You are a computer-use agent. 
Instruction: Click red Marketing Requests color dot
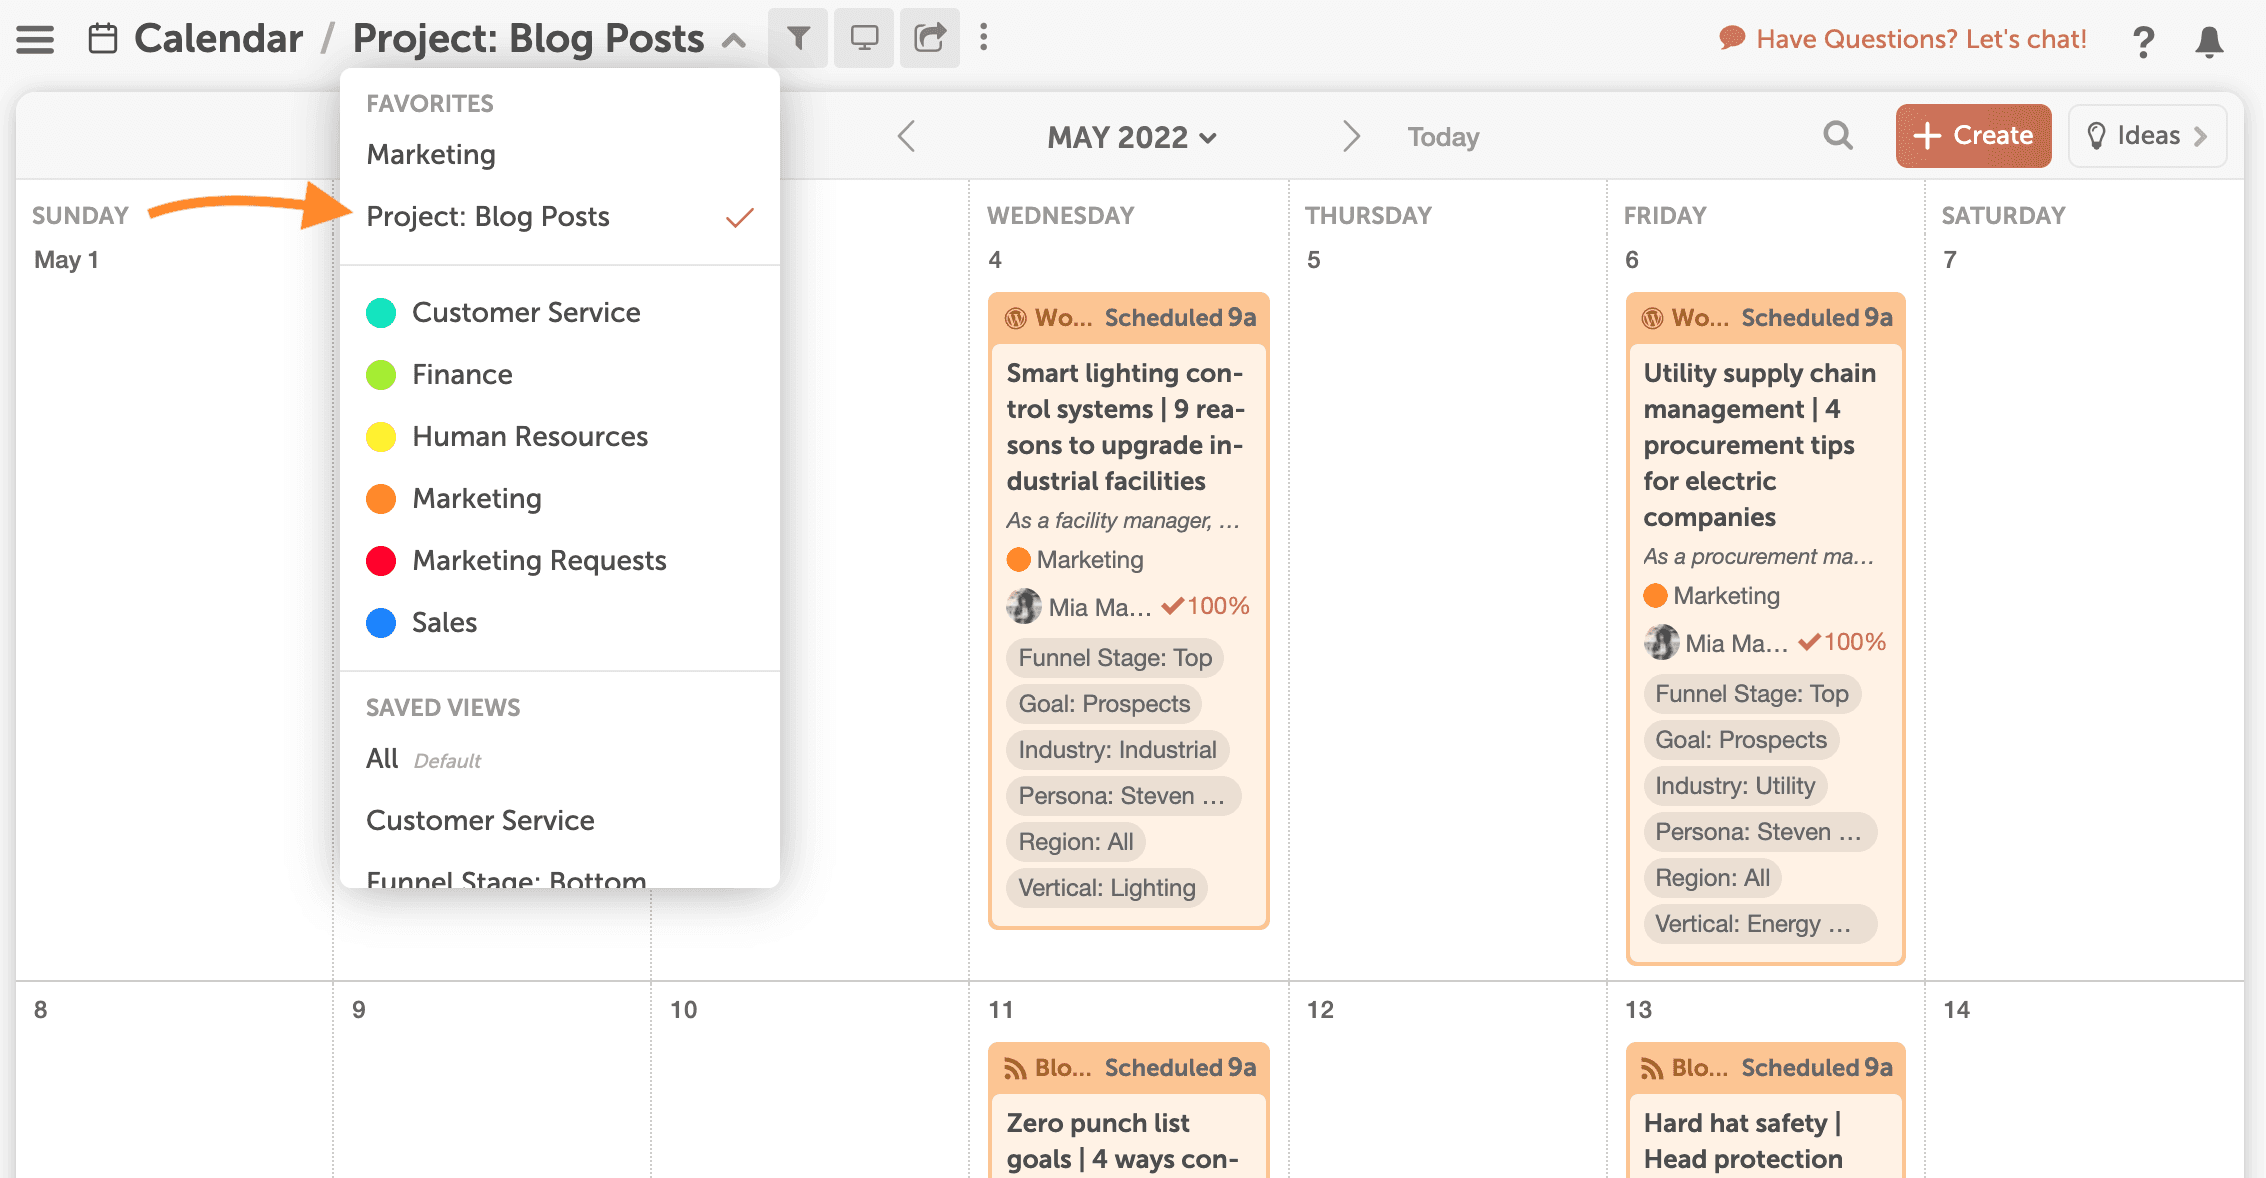pos(381,561)
